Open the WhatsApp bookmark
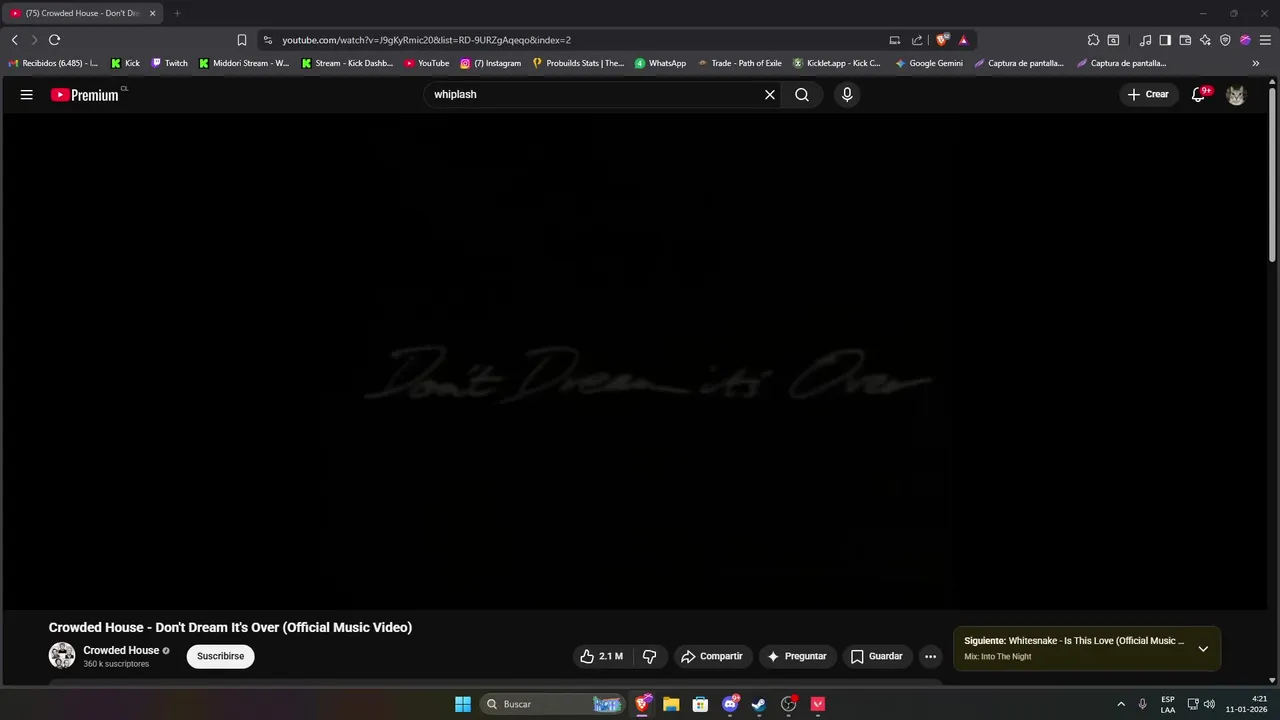 [660, 63]
